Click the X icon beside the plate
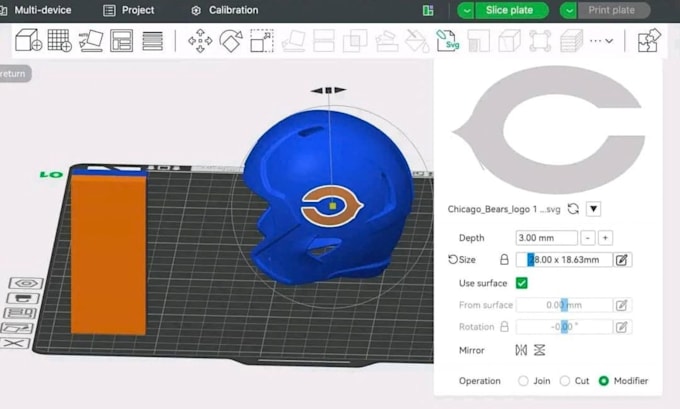 [16, 344]
